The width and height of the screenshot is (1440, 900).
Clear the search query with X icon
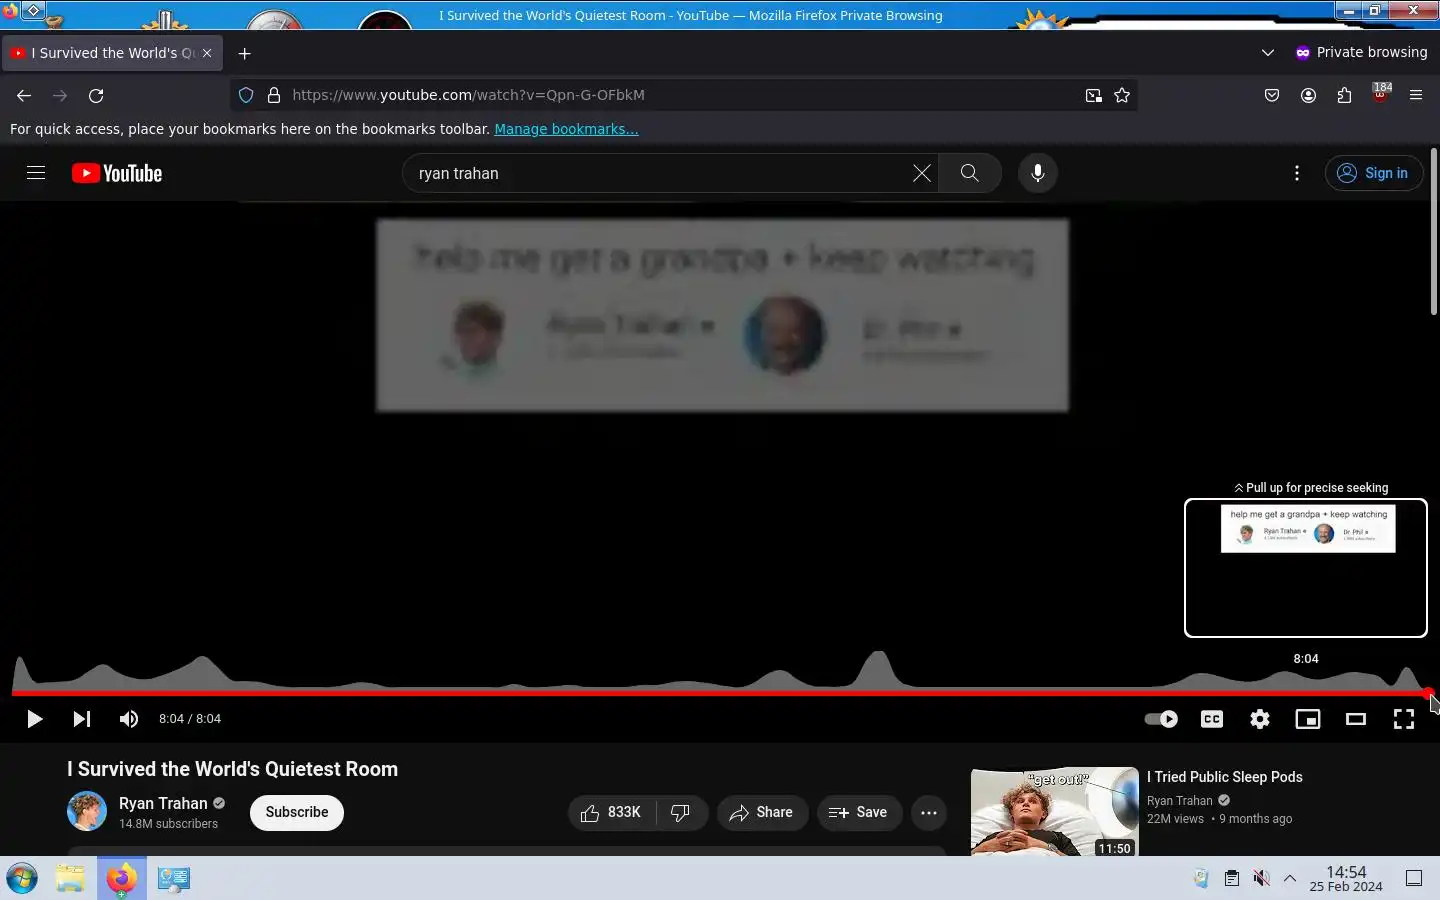[x=921, y=173]
